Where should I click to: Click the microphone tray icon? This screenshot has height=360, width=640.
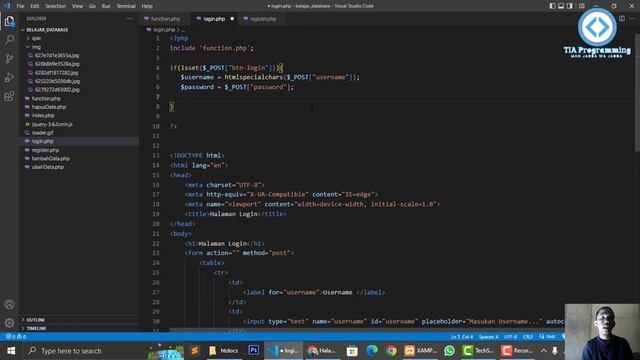[x=555, y=351]
